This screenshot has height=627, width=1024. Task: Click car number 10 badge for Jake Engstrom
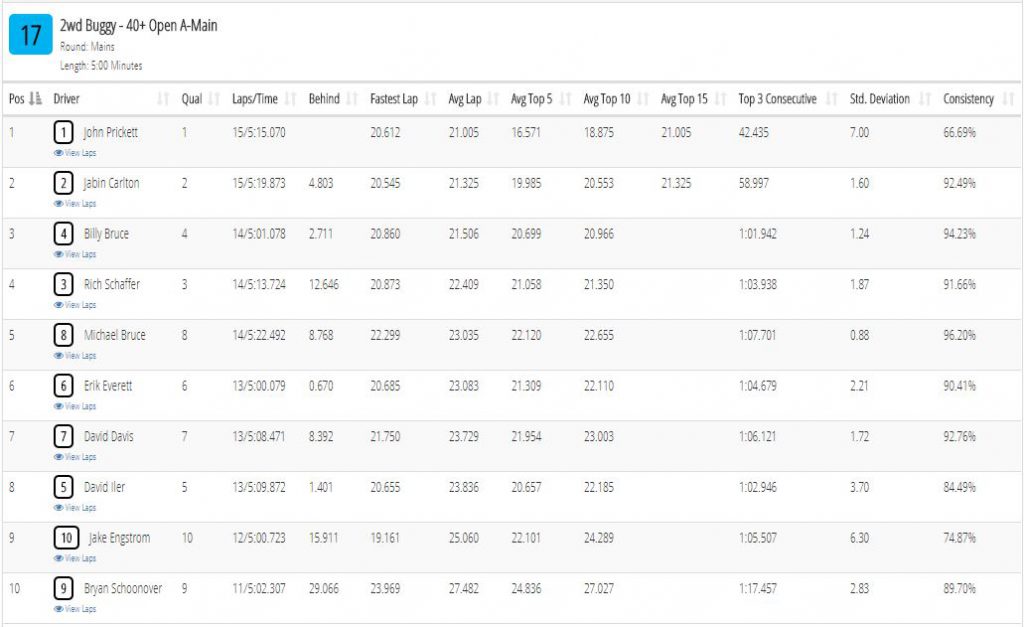(66, 538)
